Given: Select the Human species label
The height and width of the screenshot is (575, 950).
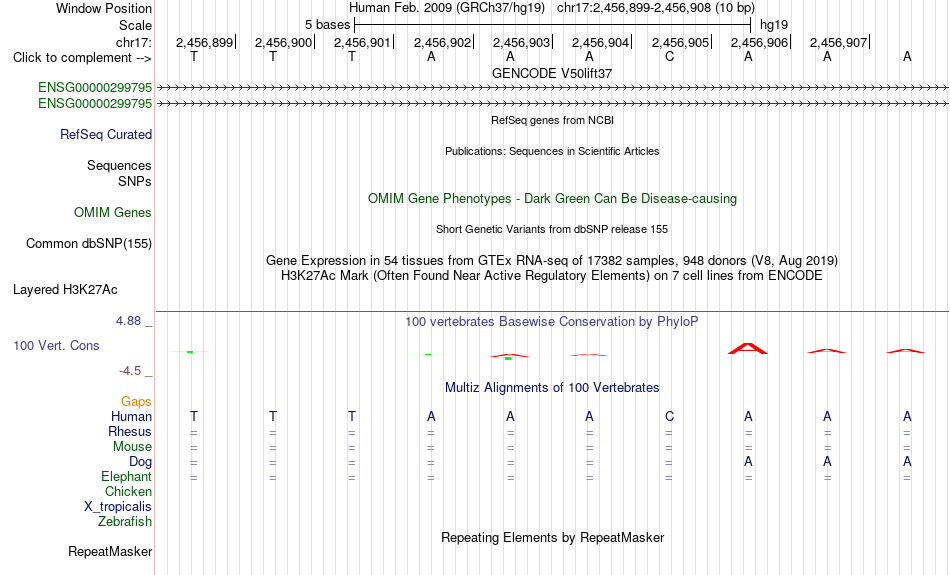Looking at the screenshot, I should tap(131, 416).
